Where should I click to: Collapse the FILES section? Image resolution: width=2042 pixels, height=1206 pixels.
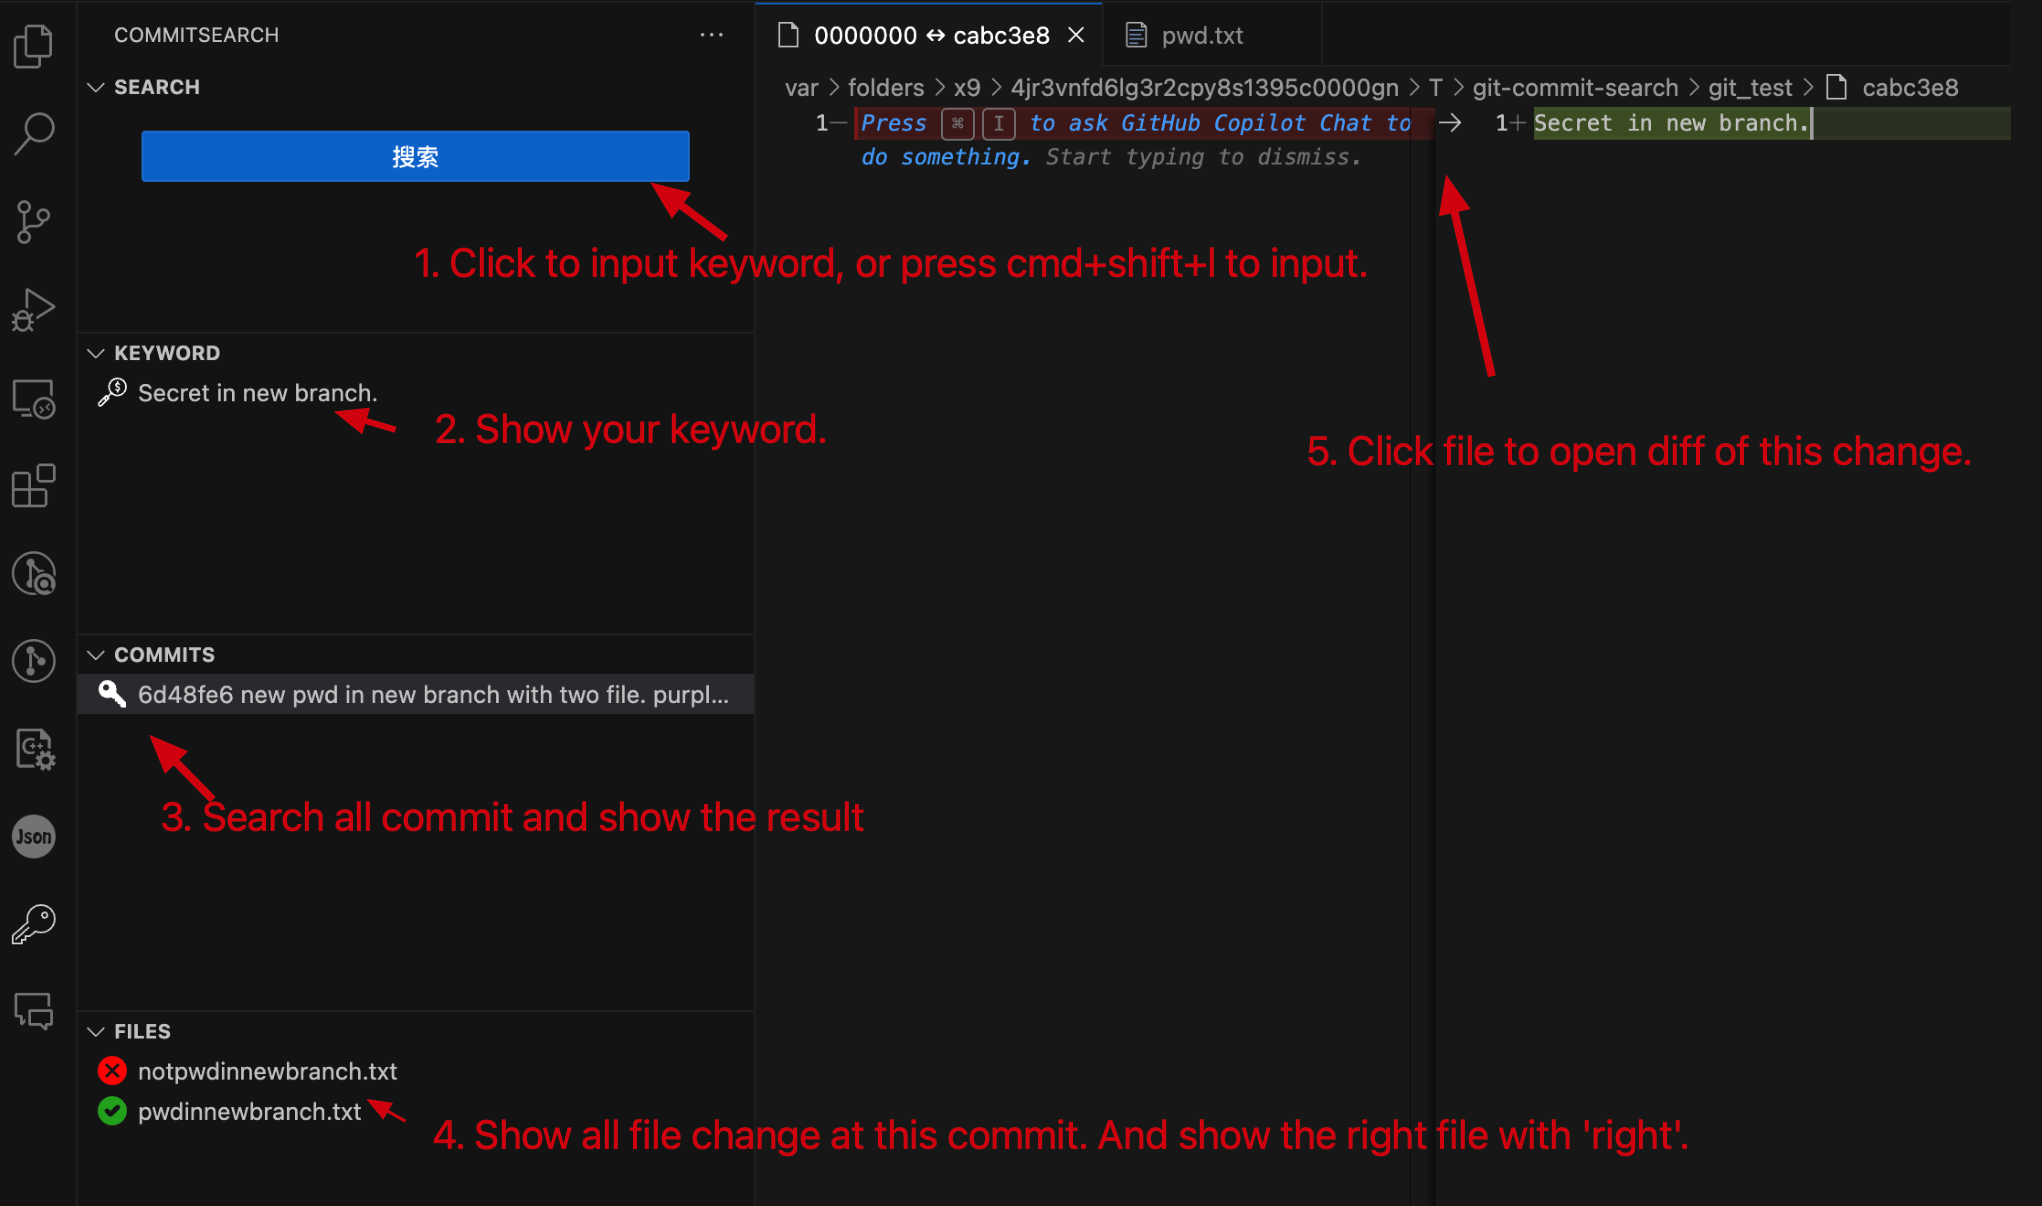96,1031
